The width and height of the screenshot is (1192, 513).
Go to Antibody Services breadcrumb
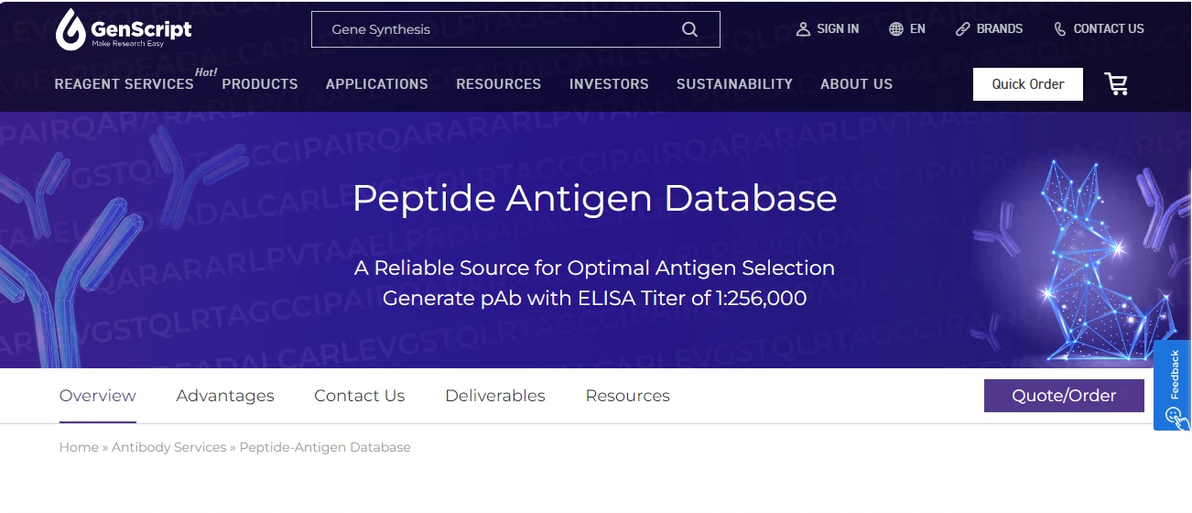click(169, 447)
